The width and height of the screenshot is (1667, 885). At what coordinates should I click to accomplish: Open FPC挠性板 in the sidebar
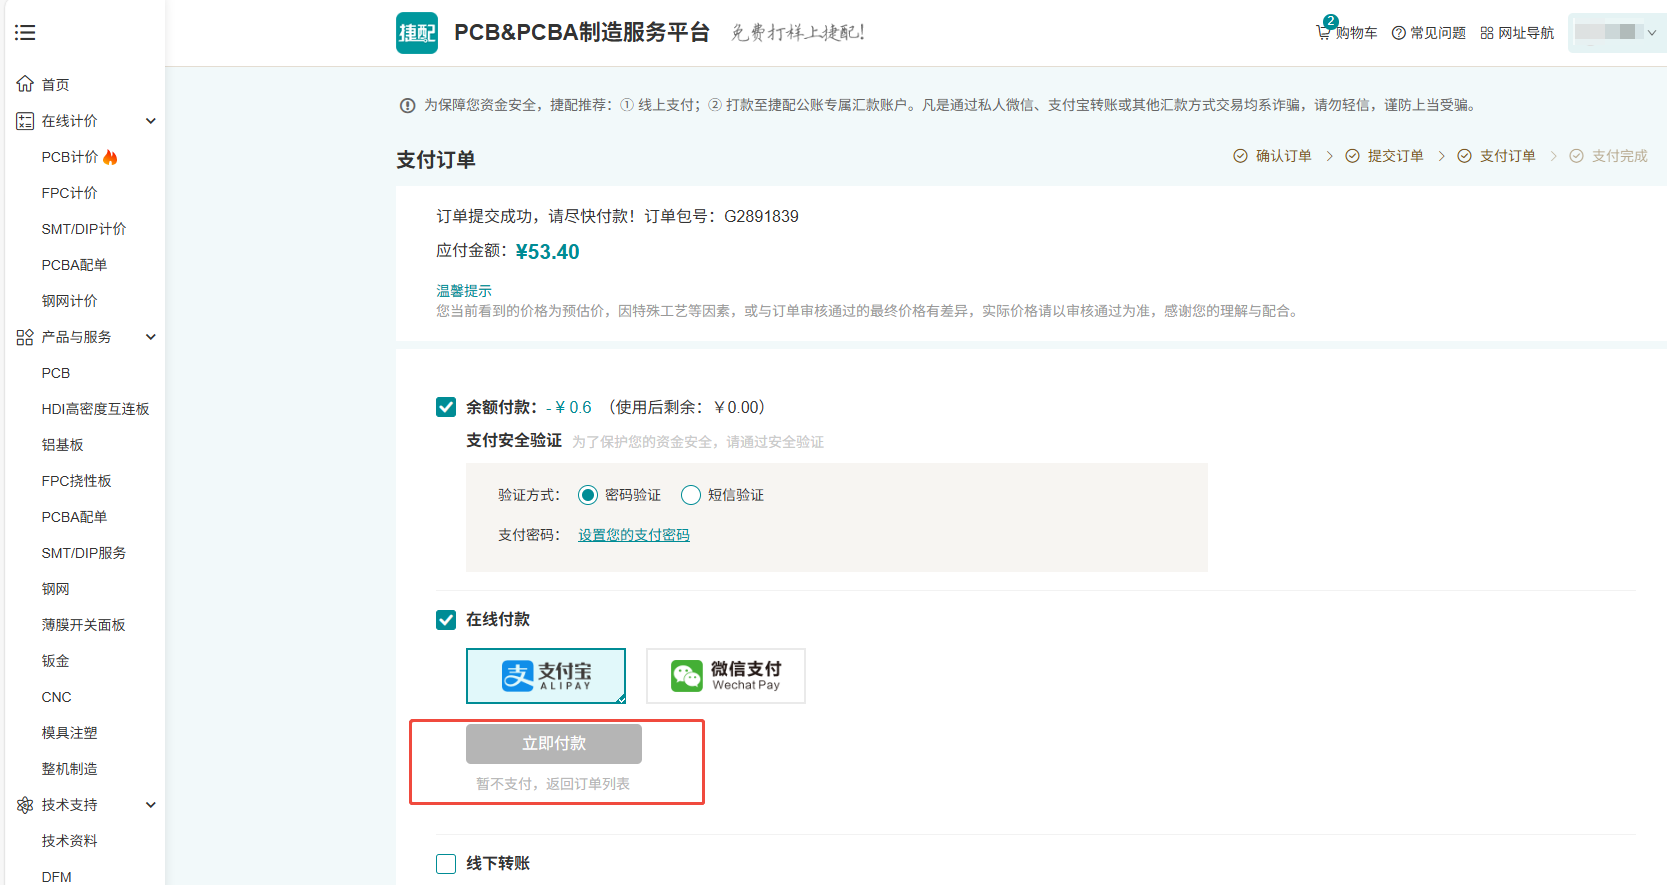click(76, 481)
